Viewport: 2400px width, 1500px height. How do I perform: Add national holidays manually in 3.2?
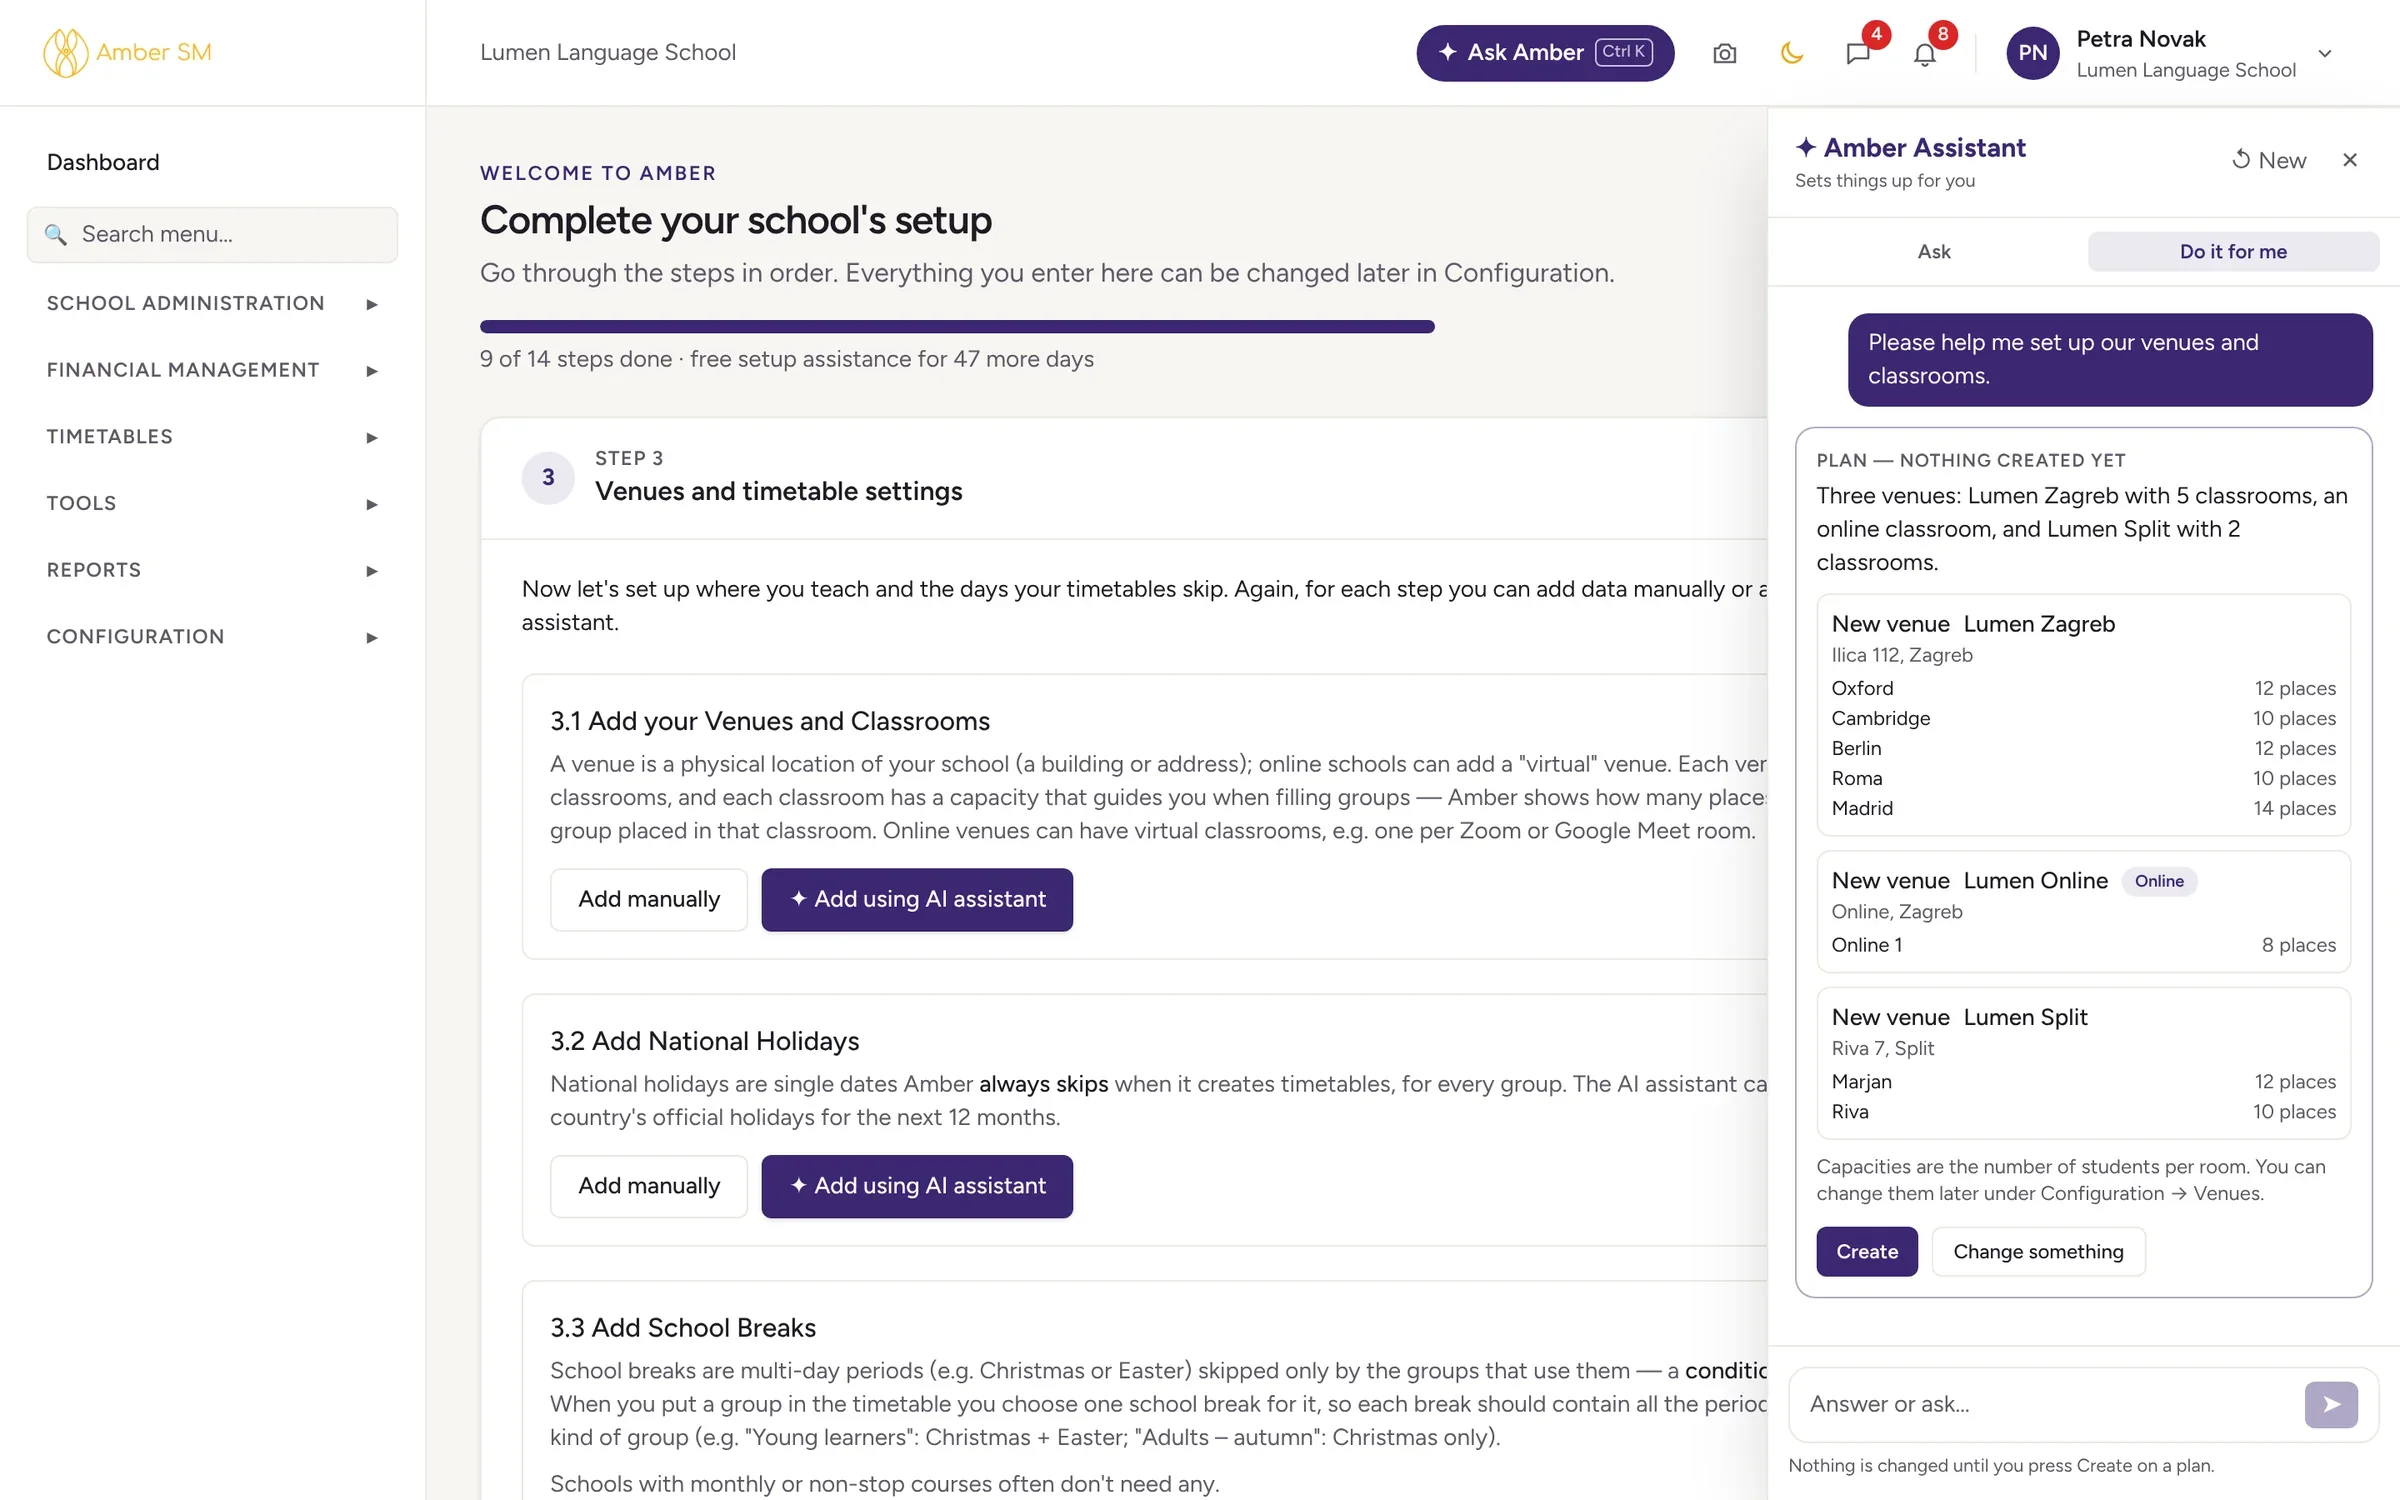[x=649, y=1185]
